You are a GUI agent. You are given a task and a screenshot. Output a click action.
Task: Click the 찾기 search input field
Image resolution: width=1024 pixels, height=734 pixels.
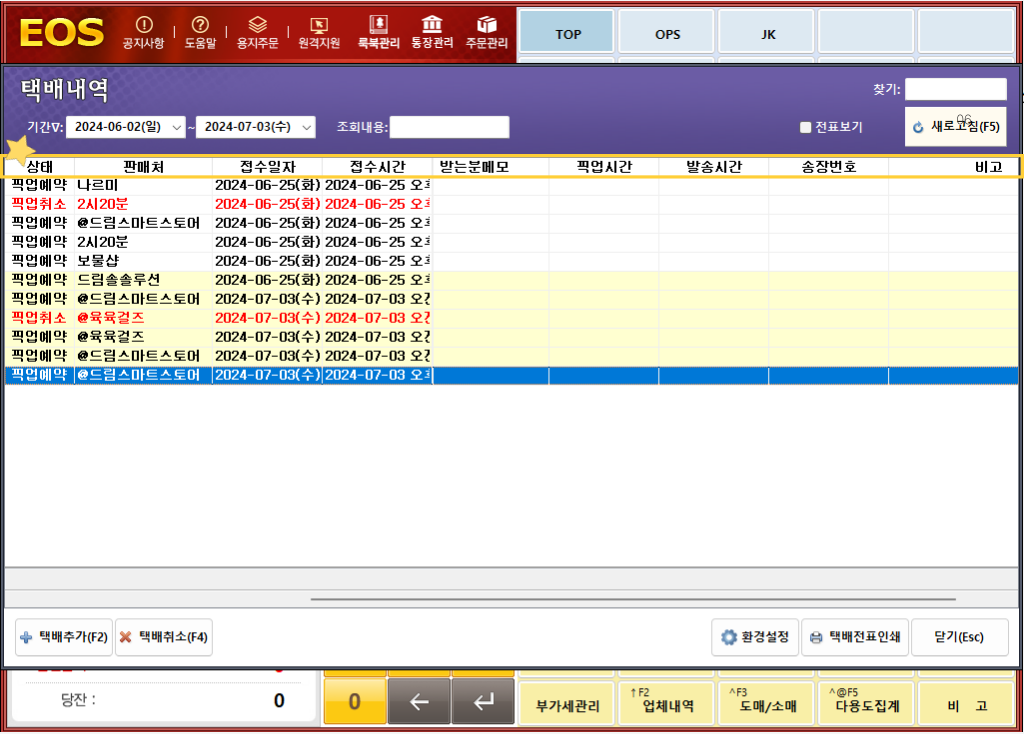[x=955, y=89]
